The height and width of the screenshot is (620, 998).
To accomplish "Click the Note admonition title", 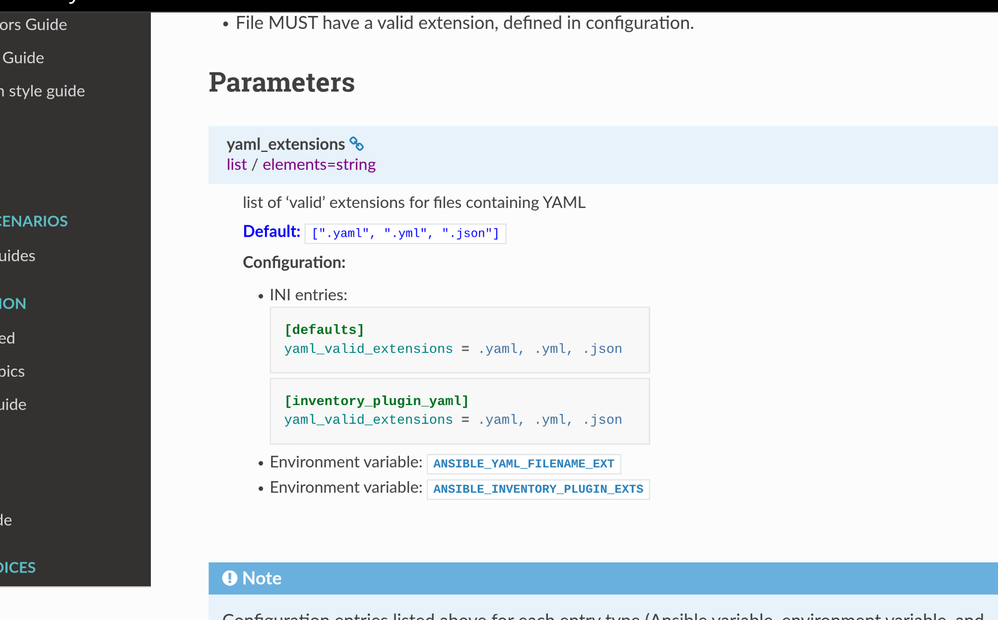I will click(x=262, y=578).
